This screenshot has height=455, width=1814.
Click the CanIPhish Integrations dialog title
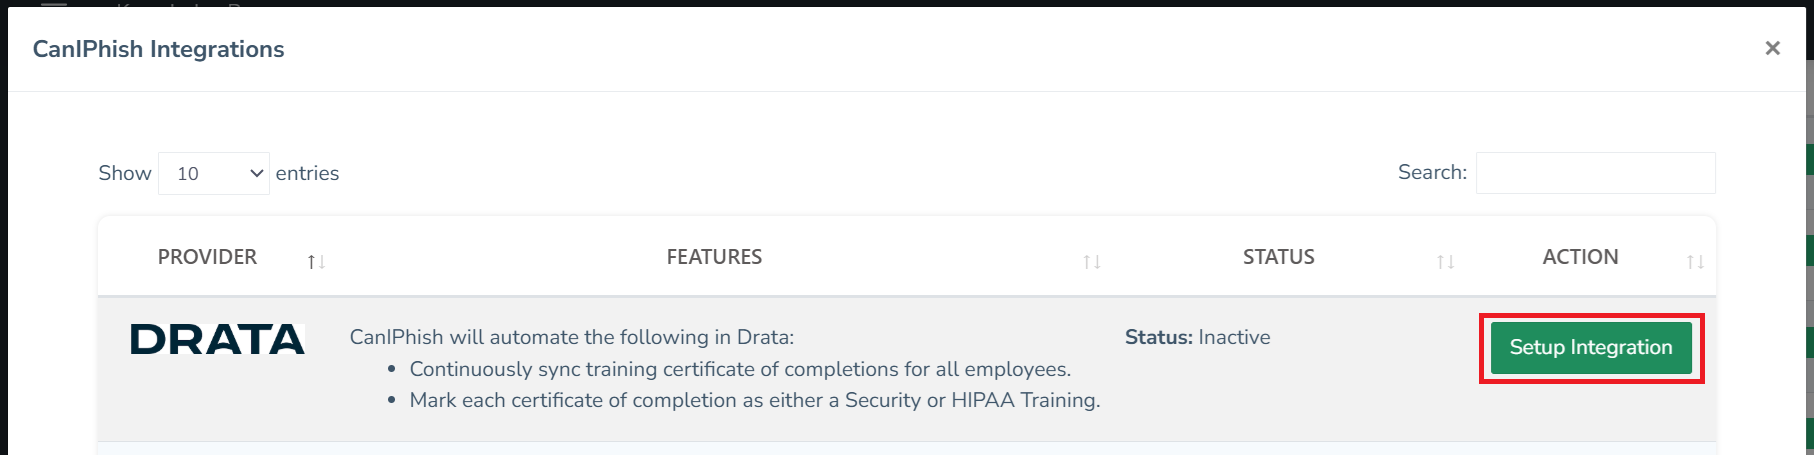pyautogui.click(x=158, y=49)
